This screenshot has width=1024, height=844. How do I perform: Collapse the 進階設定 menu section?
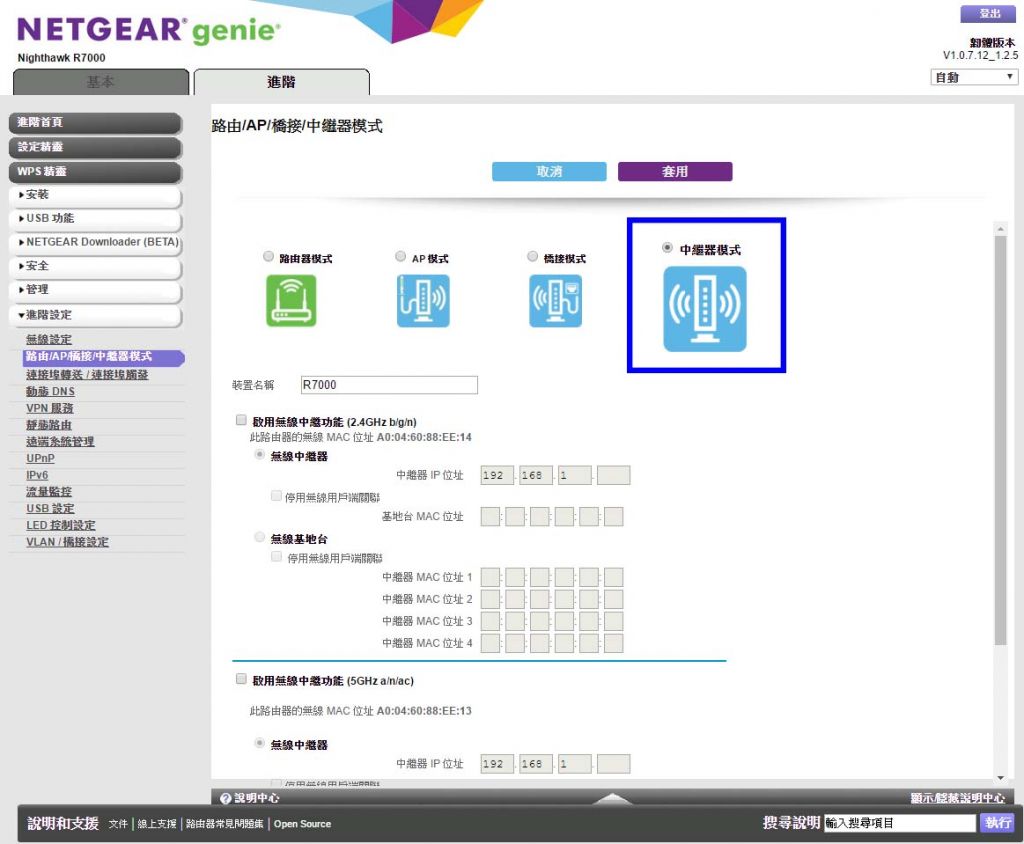click(x=95, y=315)
